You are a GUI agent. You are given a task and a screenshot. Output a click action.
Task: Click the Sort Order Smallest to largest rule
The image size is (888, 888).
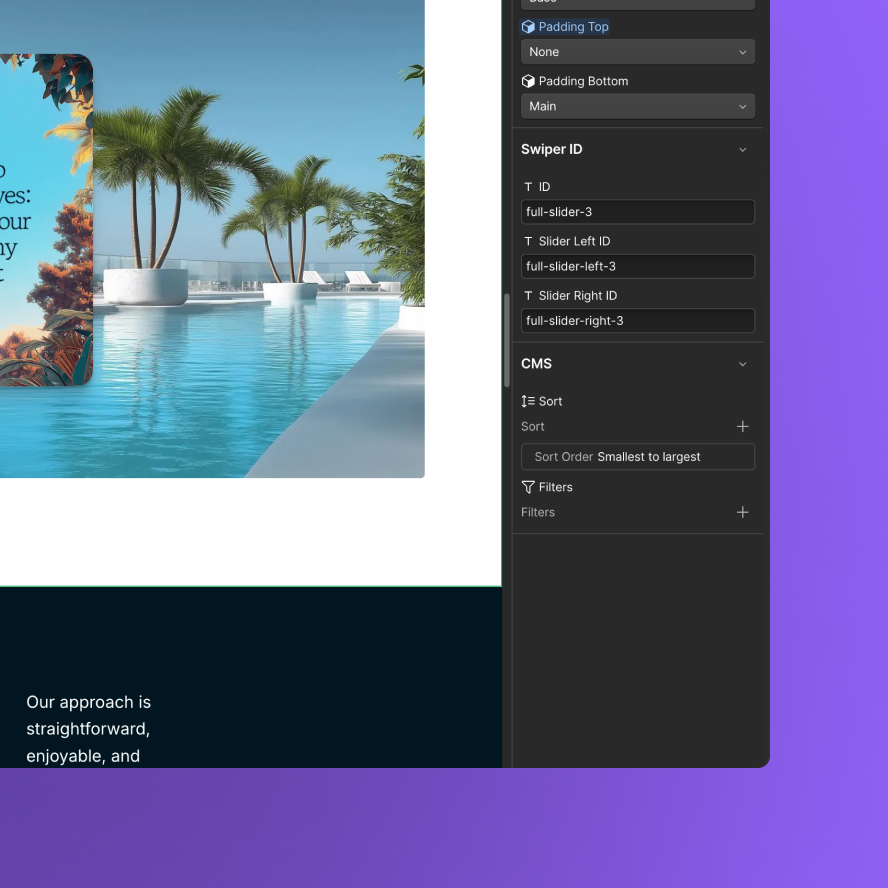pos(637,457)
